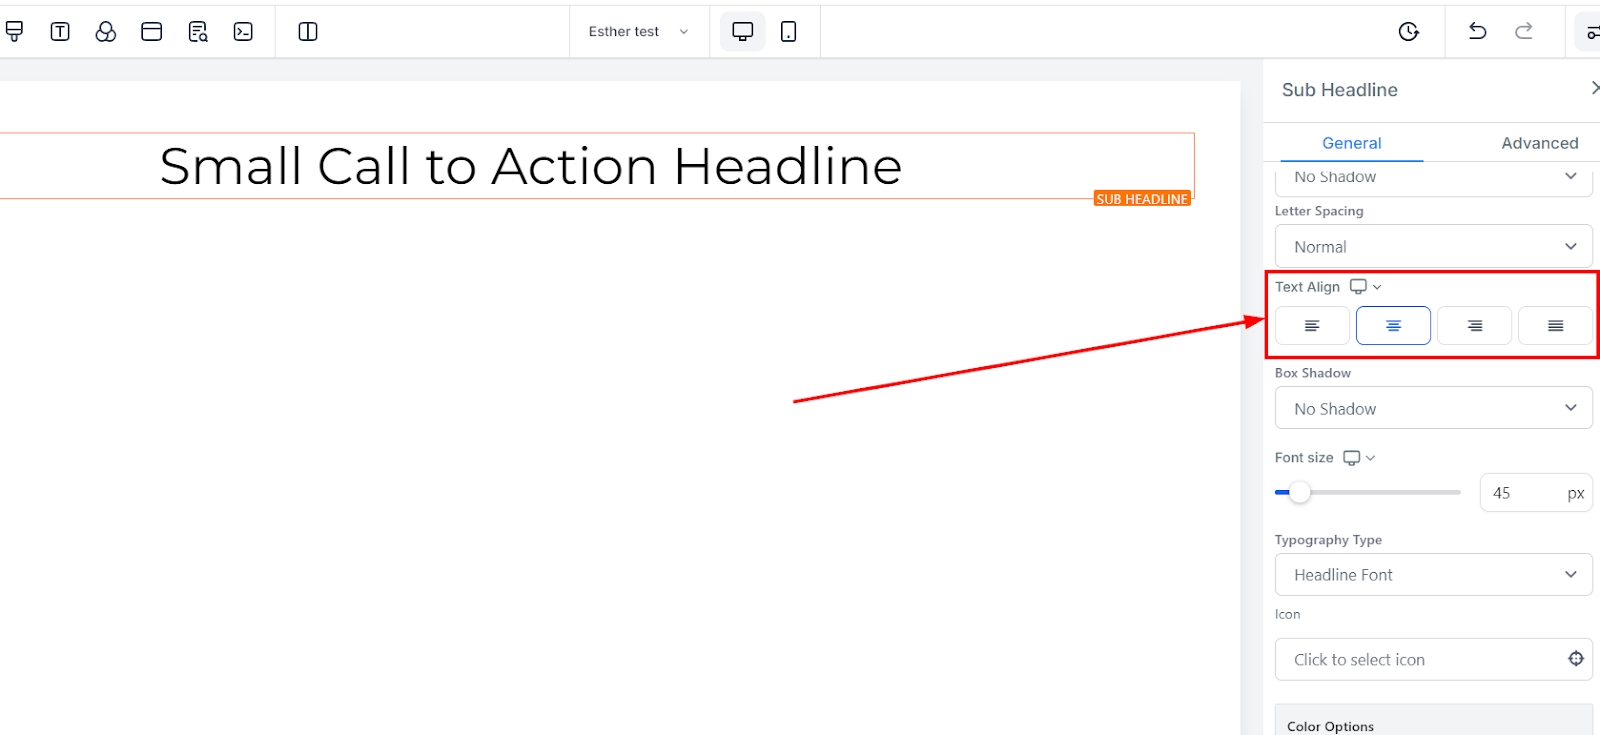Open Typography Type Headline Font dropdown
The width and height of the screenshot is (1600, 735).
[1433, 575]
